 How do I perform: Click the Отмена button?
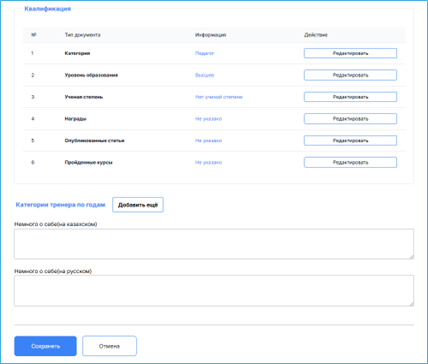point(109,346)
